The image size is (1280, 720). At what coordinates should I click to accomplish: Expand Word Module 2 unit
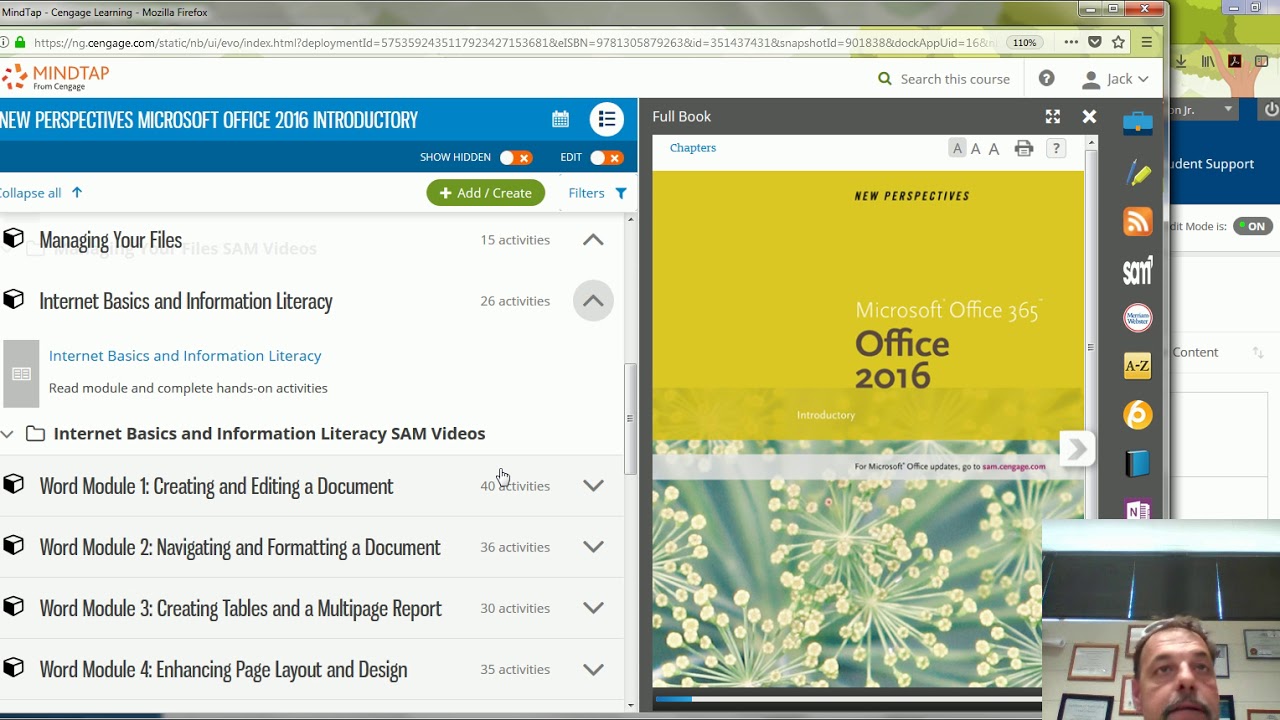[593, 547]
